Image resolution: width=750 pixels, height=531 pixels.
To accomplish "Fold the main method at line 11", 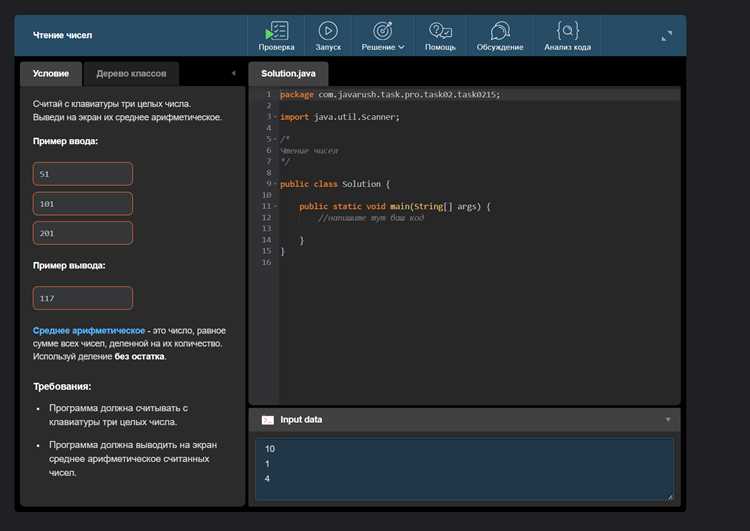I will click(275, 206).
